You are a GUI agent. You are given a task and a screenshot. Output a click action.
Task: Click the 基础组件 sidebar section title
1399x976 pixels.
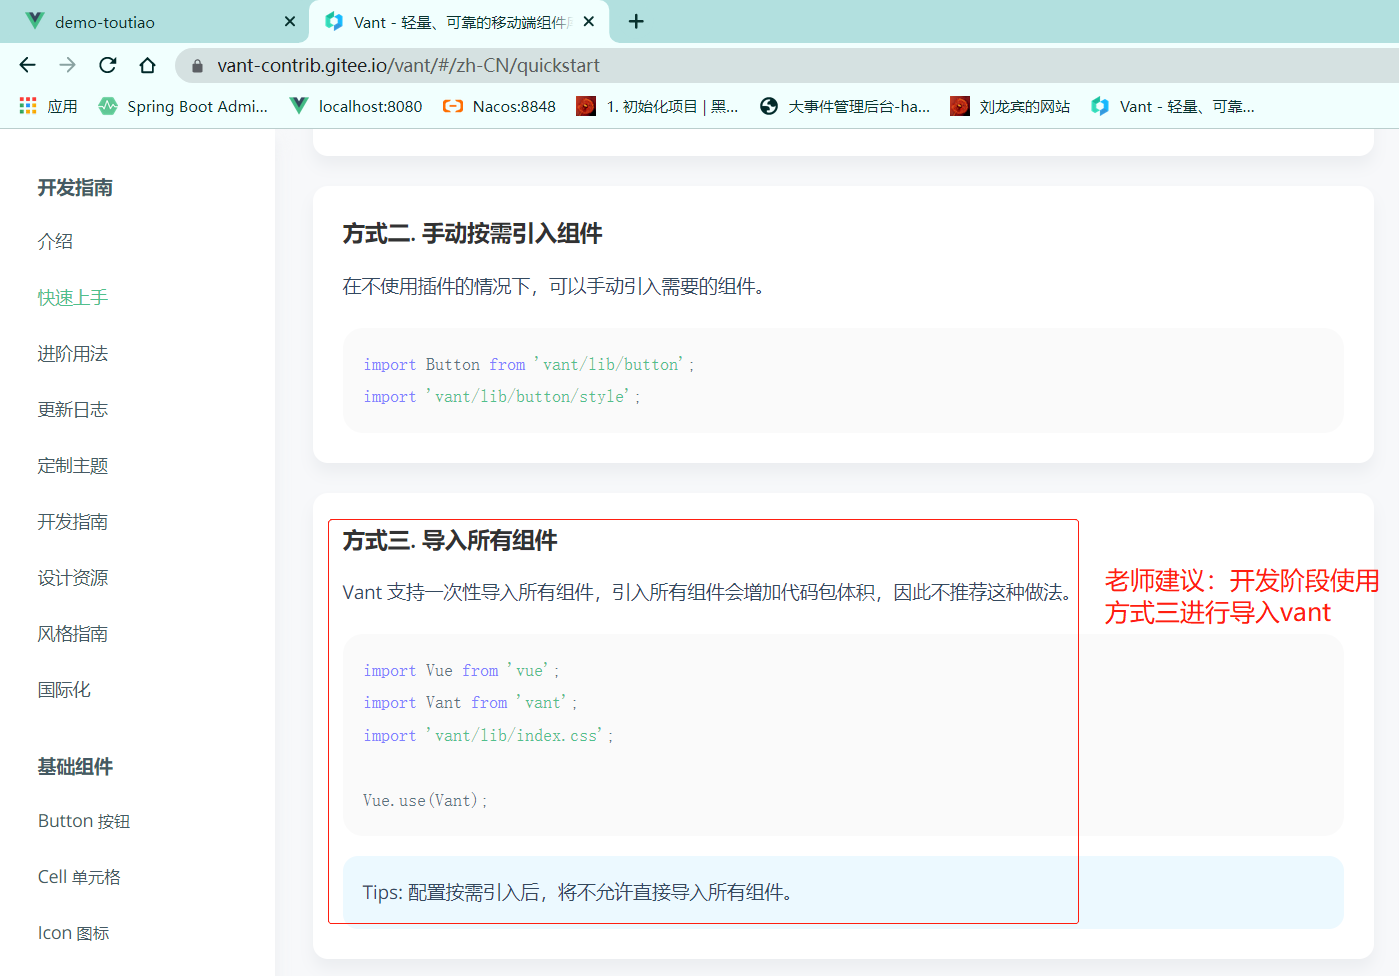pos(75,767)
